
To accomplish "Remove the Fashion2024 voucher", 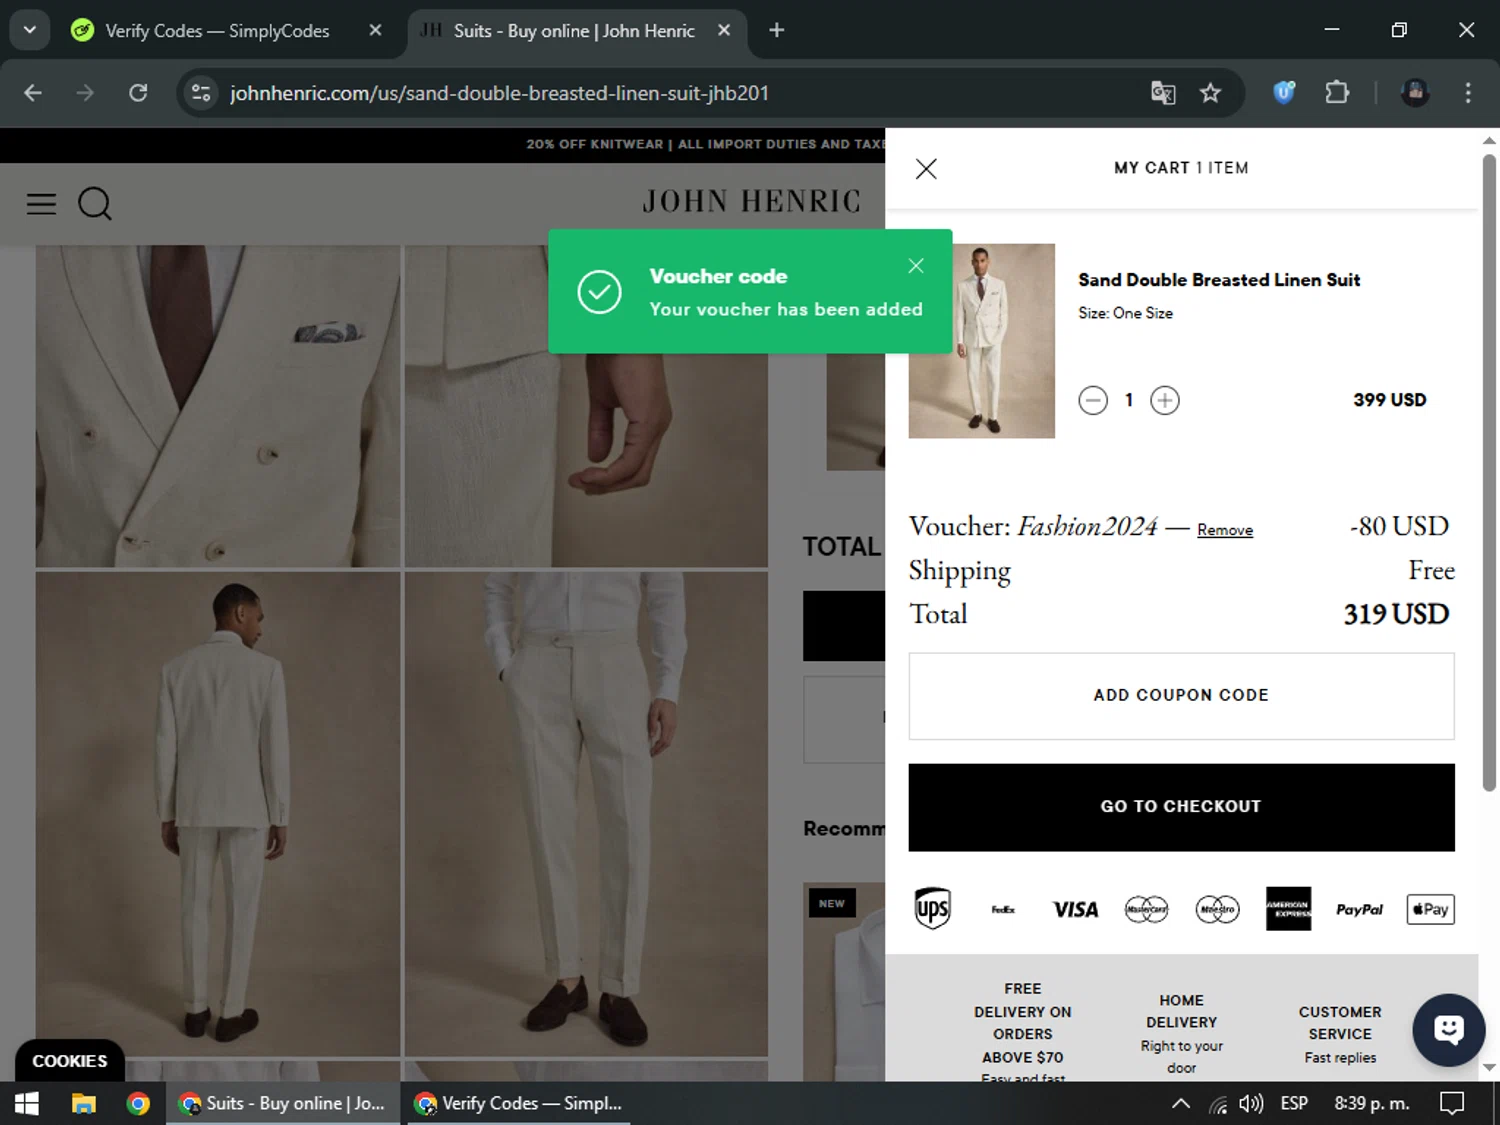I will 1225,530.
